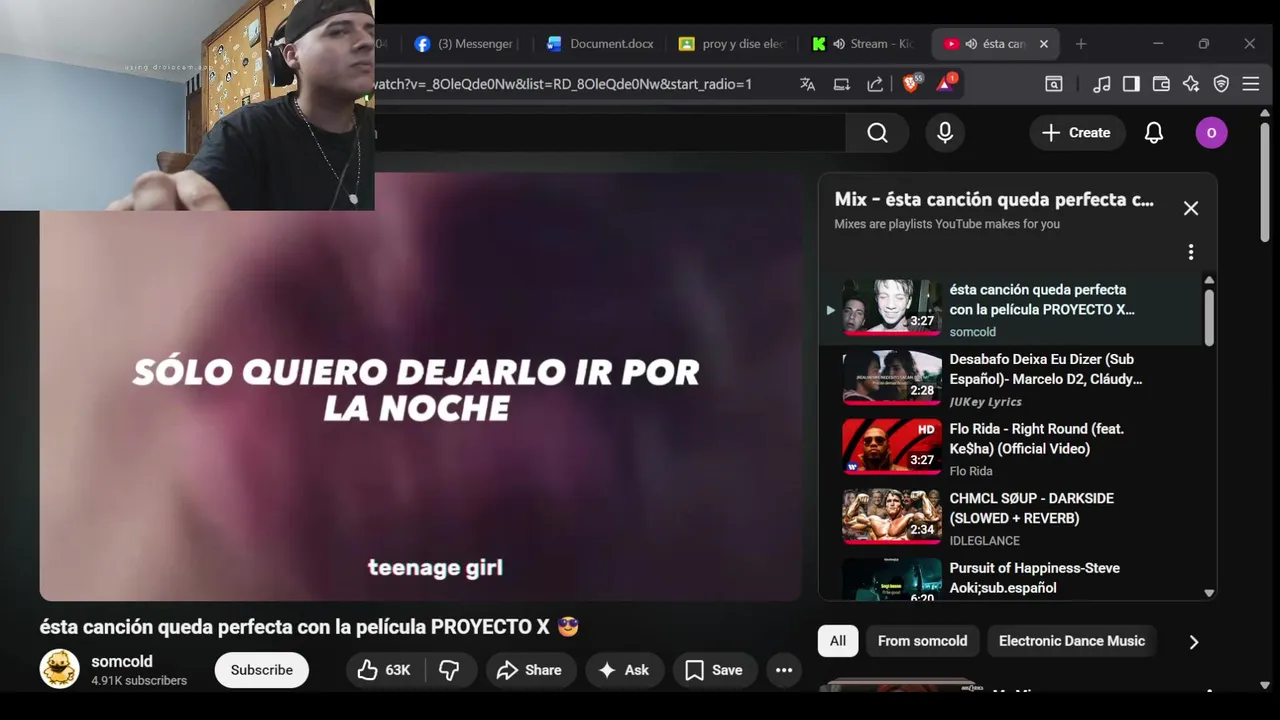1280x720 pixels.
Task: Open Brave Shields lion icon
Action: [911, 84]
